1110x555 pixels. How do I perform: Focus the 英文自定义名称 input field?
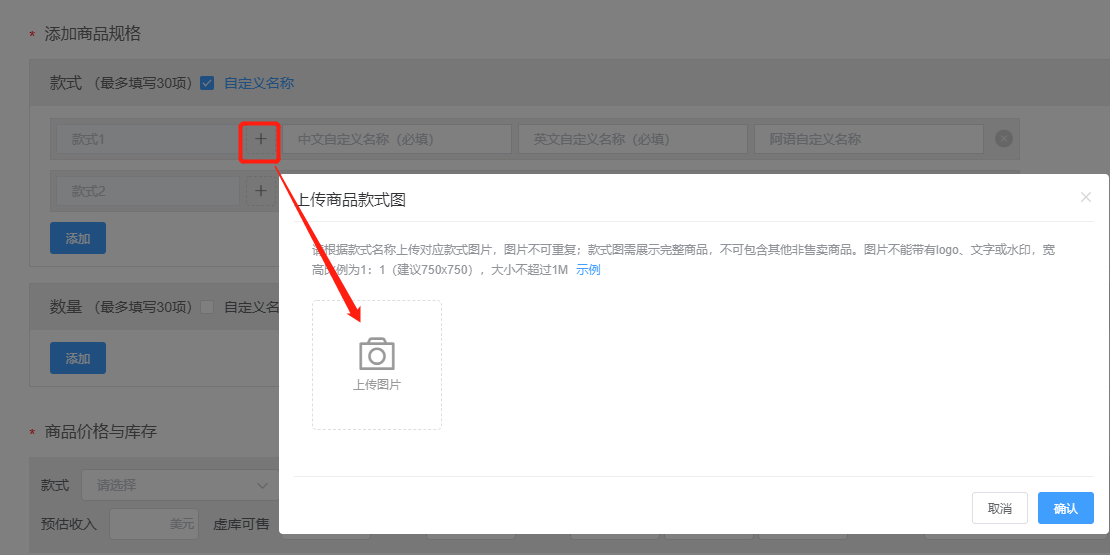click(632, 139)
